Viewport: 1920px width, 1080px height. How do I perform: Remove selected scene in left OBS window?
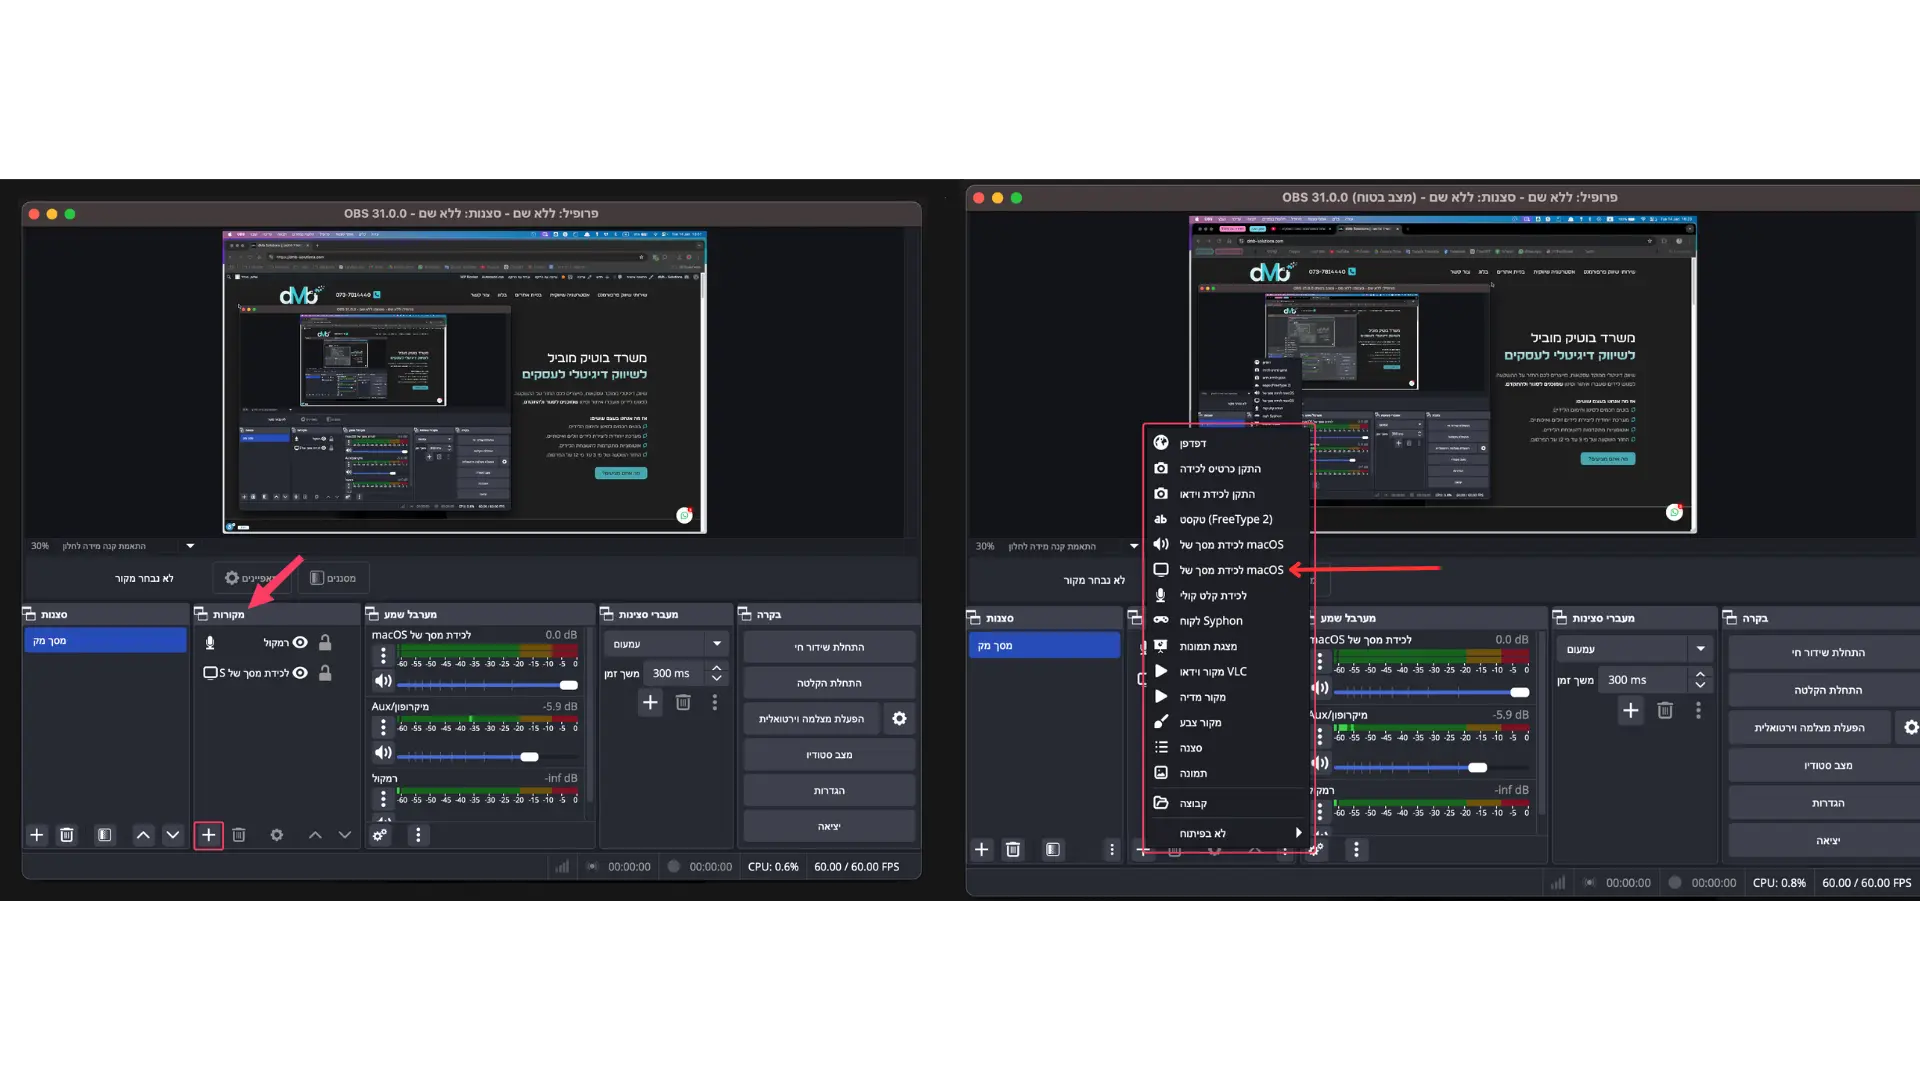tap(67, 835)
